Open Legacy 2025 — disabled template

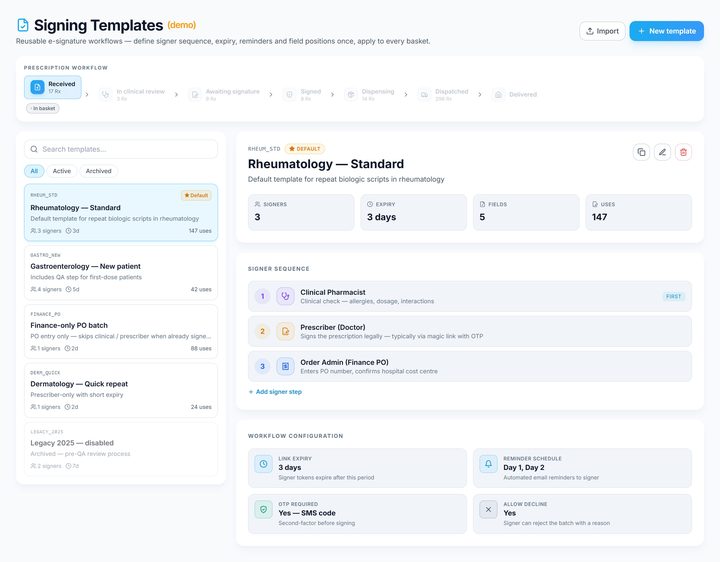121,449
